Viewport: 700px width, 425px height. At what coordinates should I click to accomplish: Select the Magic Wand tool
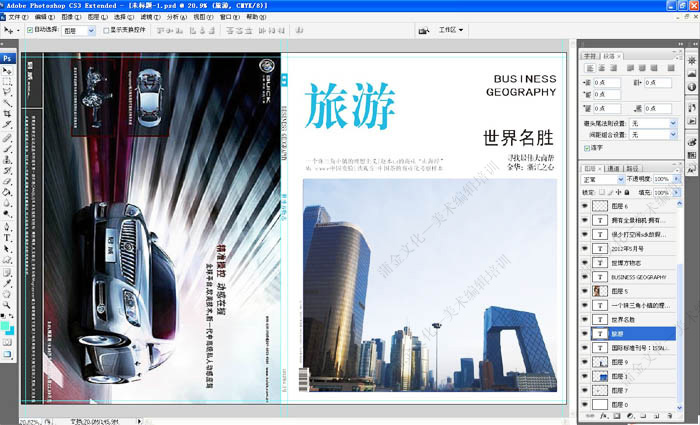[7, 103]
